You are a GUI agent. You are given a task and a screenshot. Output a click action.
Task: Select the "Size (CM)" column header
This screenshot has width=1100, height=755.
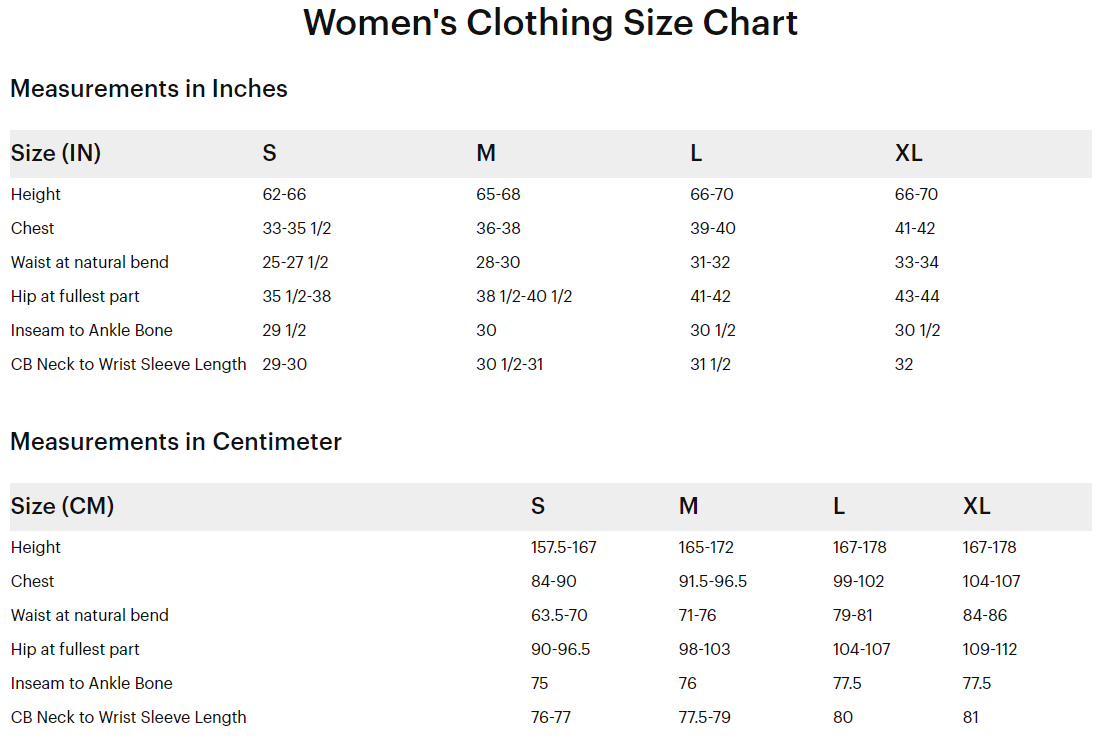[x=62, y=507]
